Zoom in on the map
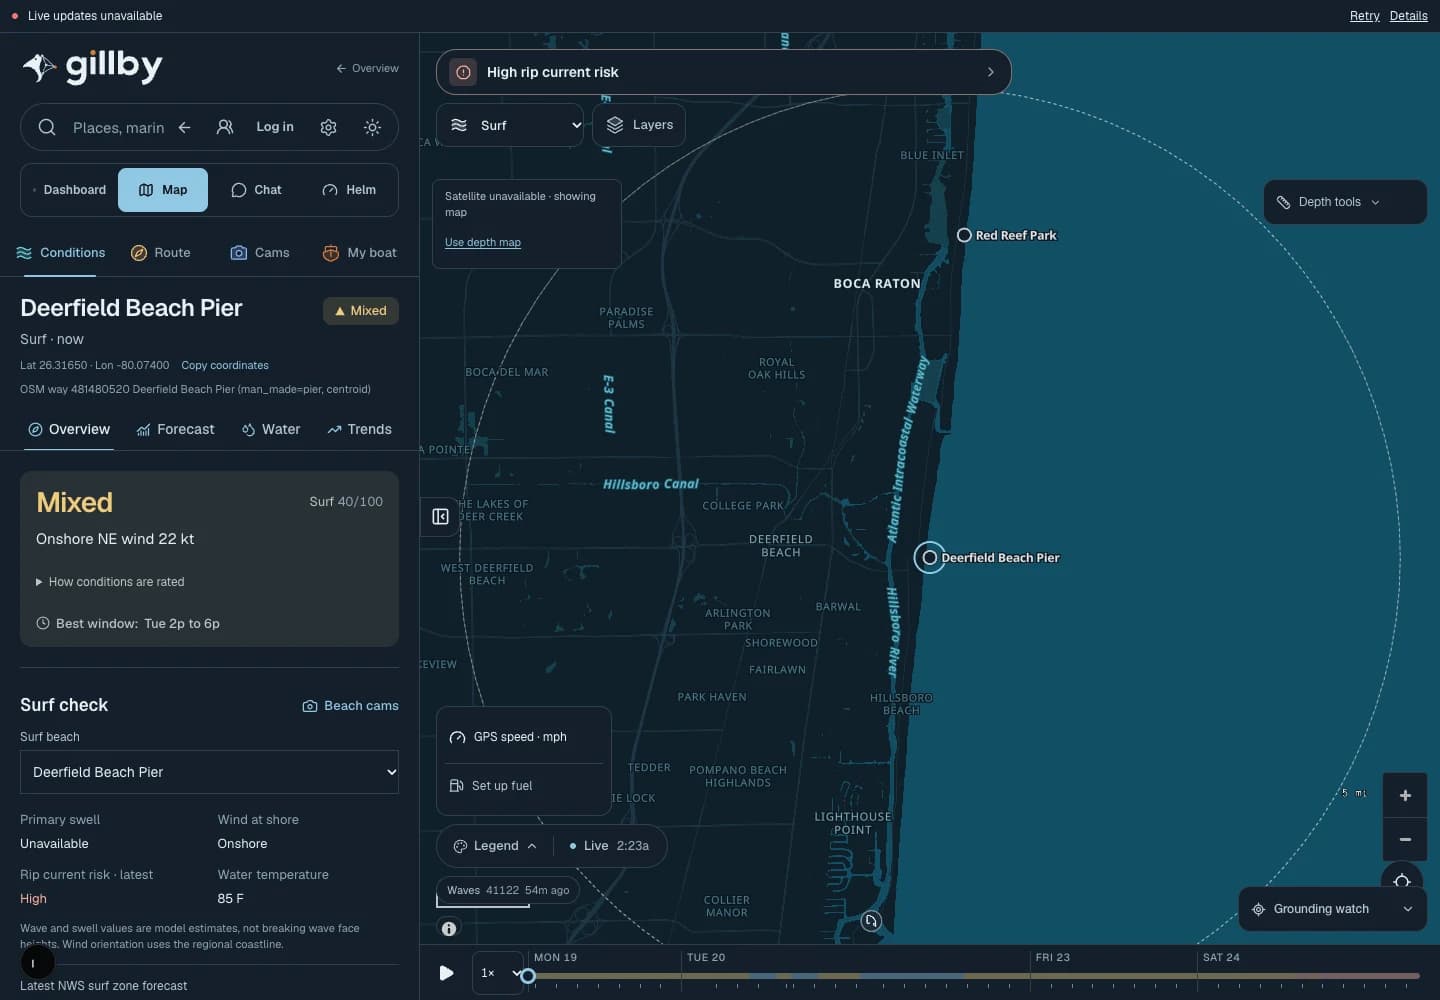1440x1000 pixels. [x=1405, y=795]
